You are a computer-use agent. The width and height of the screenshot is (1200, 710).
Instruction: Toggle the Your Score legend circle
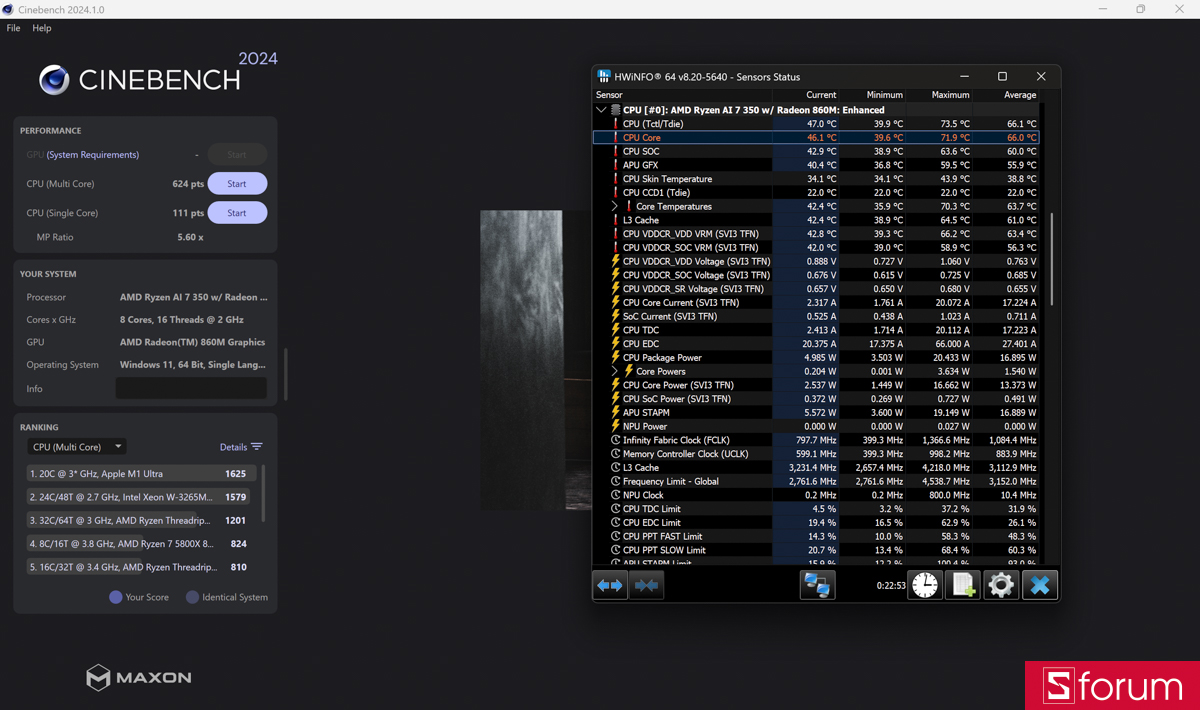(116, 597)
